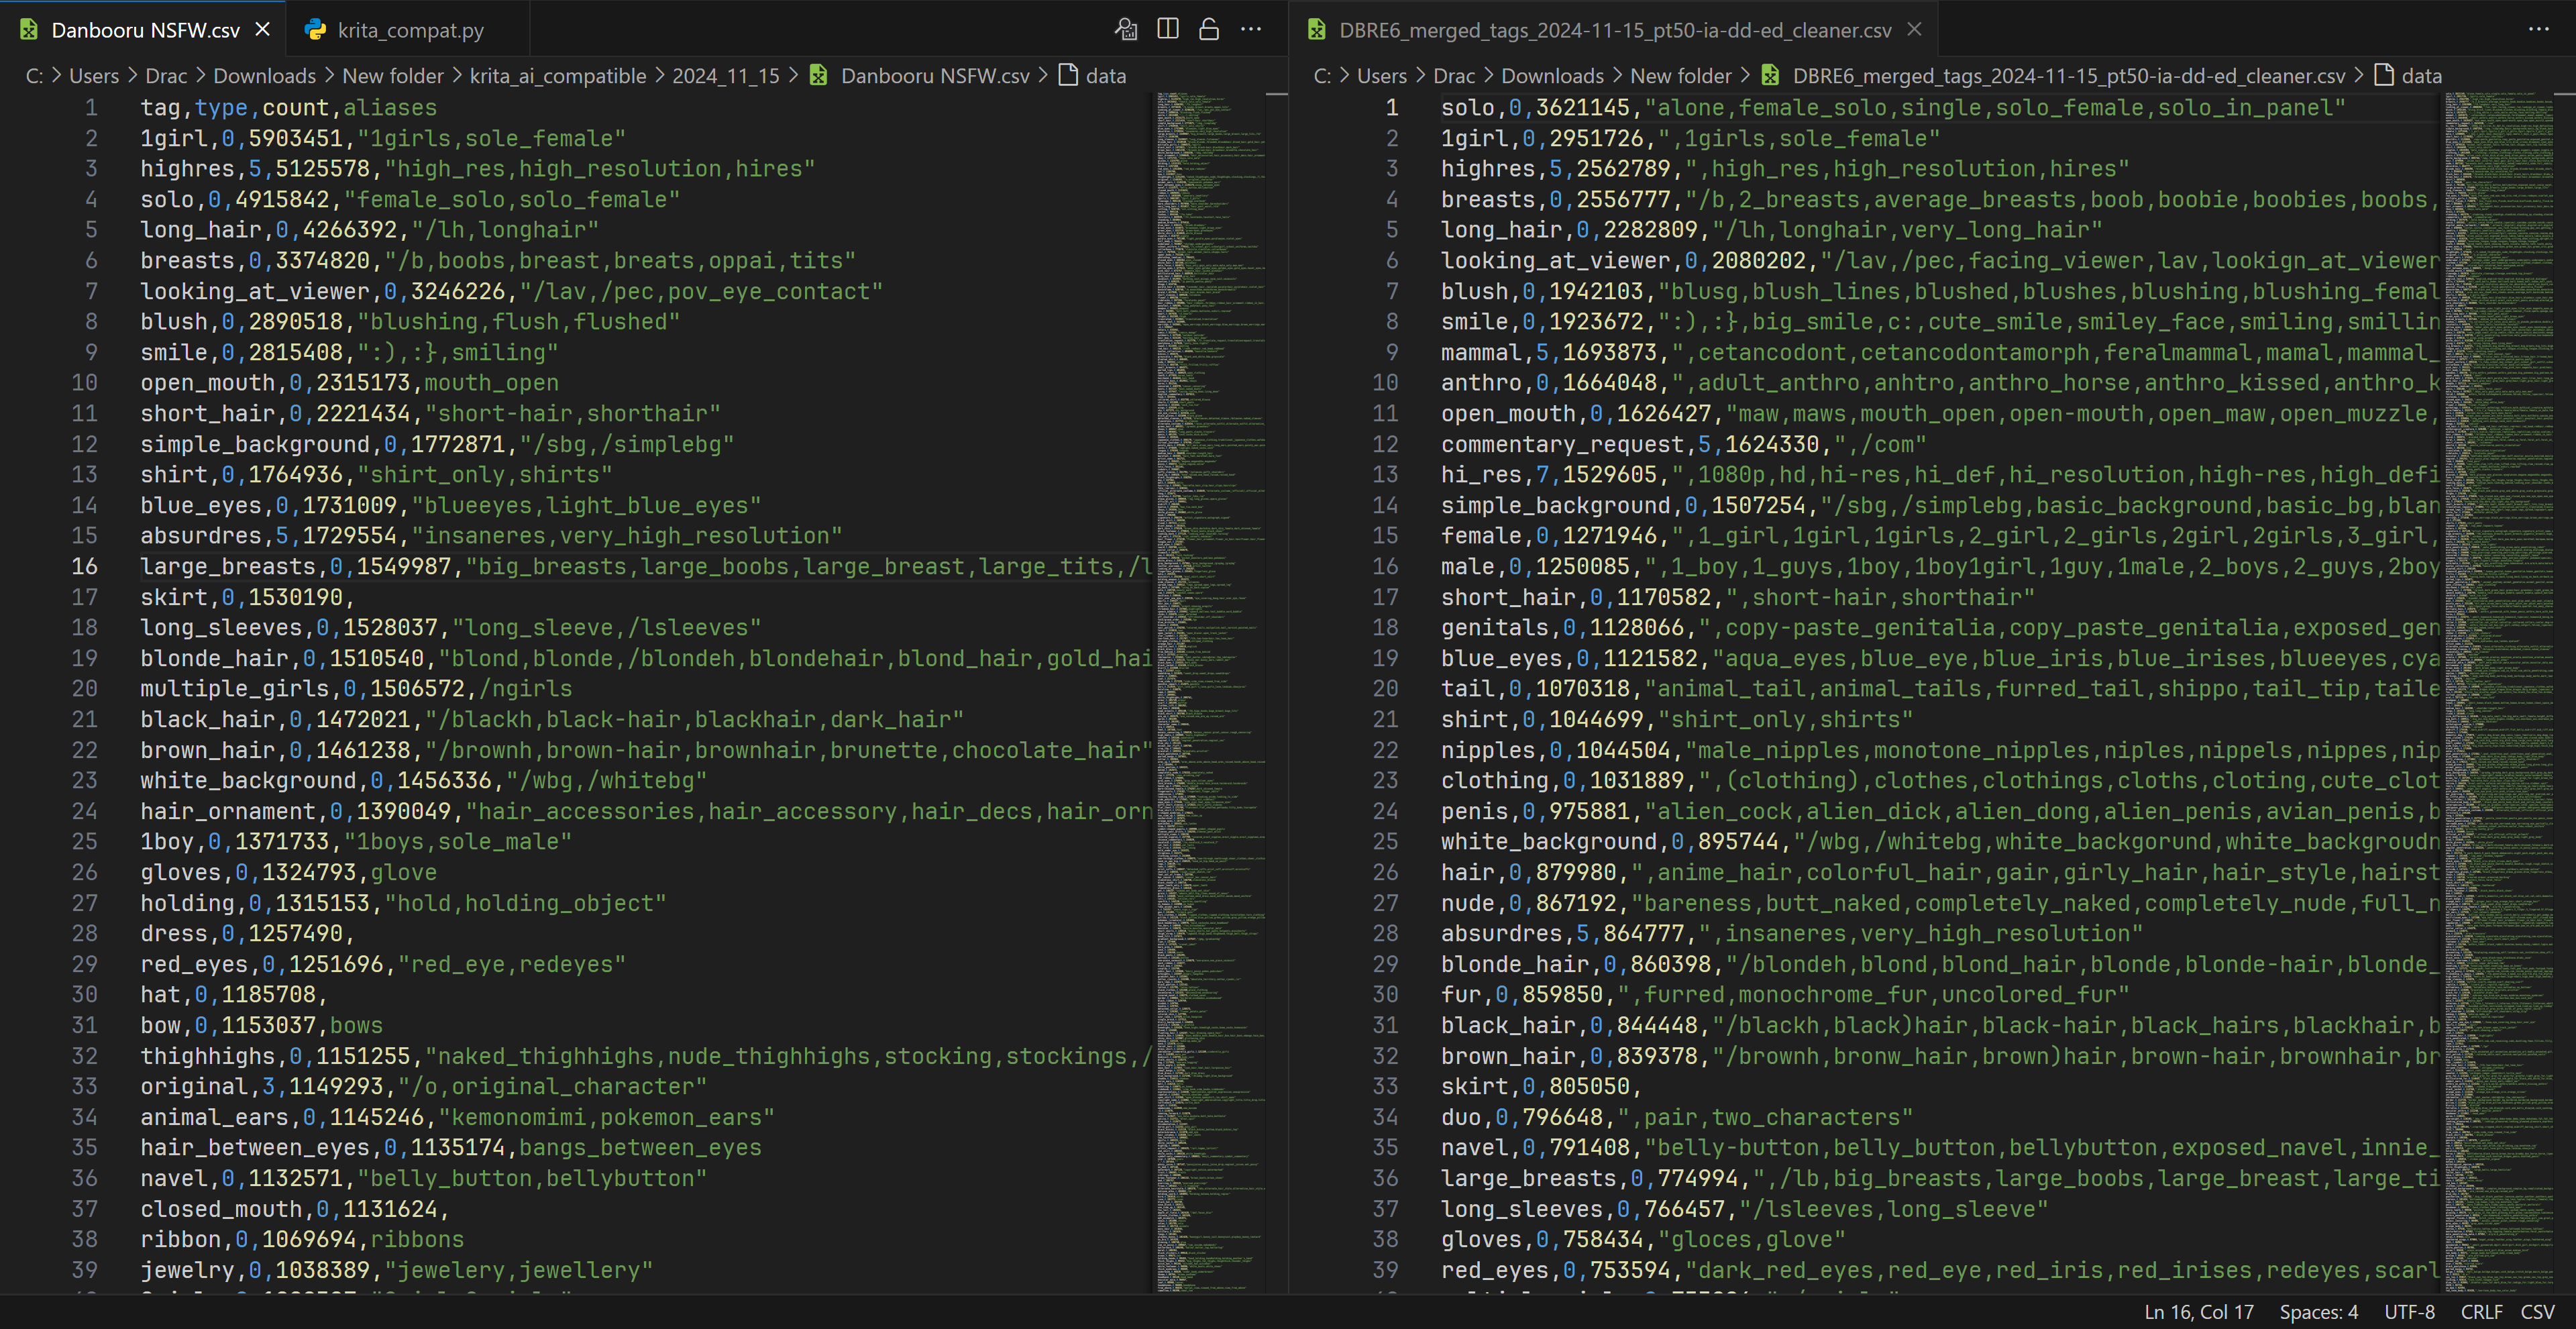Click the right pane data breadcrumb symbol

pos(2421,76)
